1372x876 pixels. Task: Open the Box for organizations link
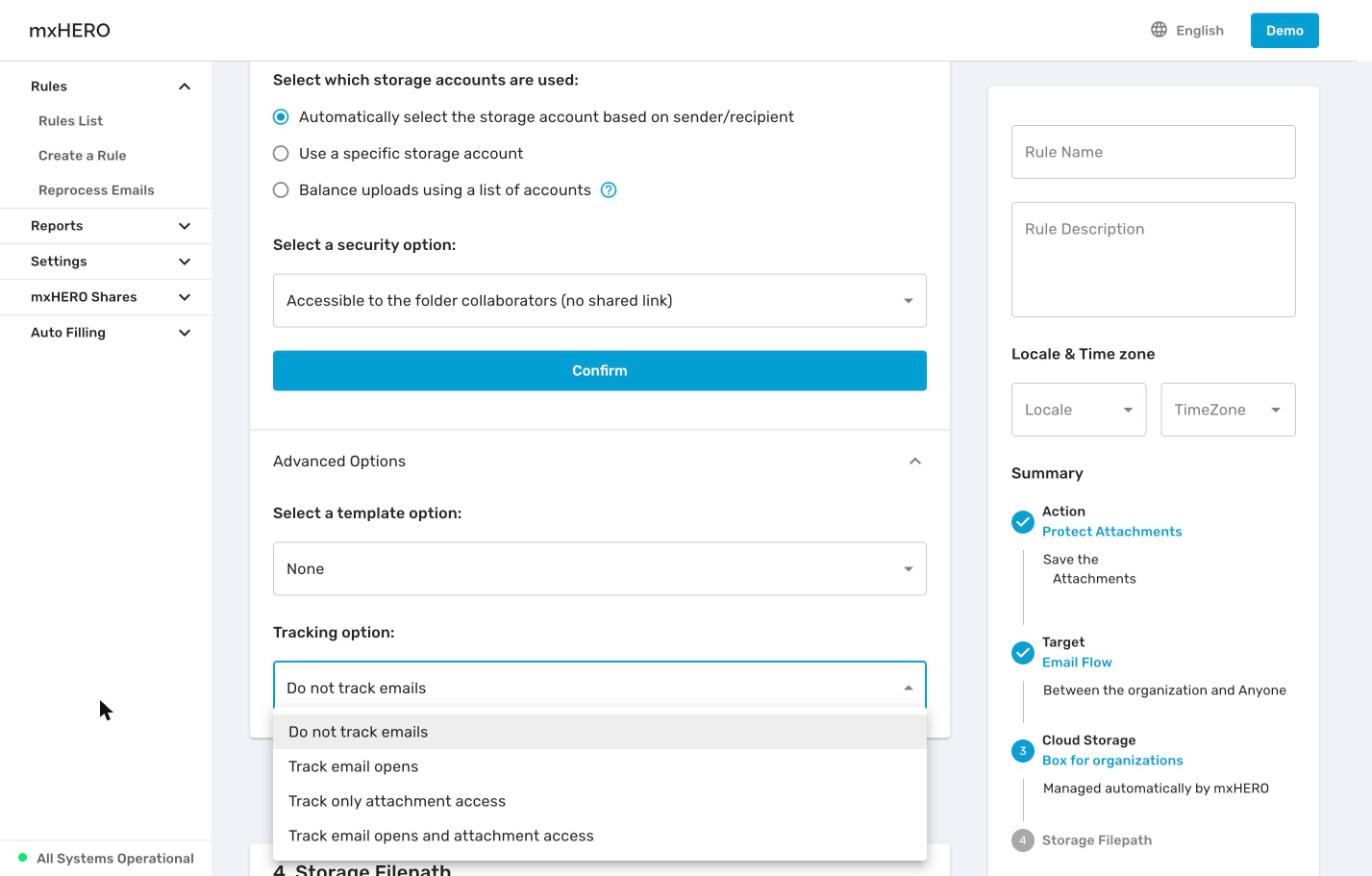click(x=1112, y=761)
